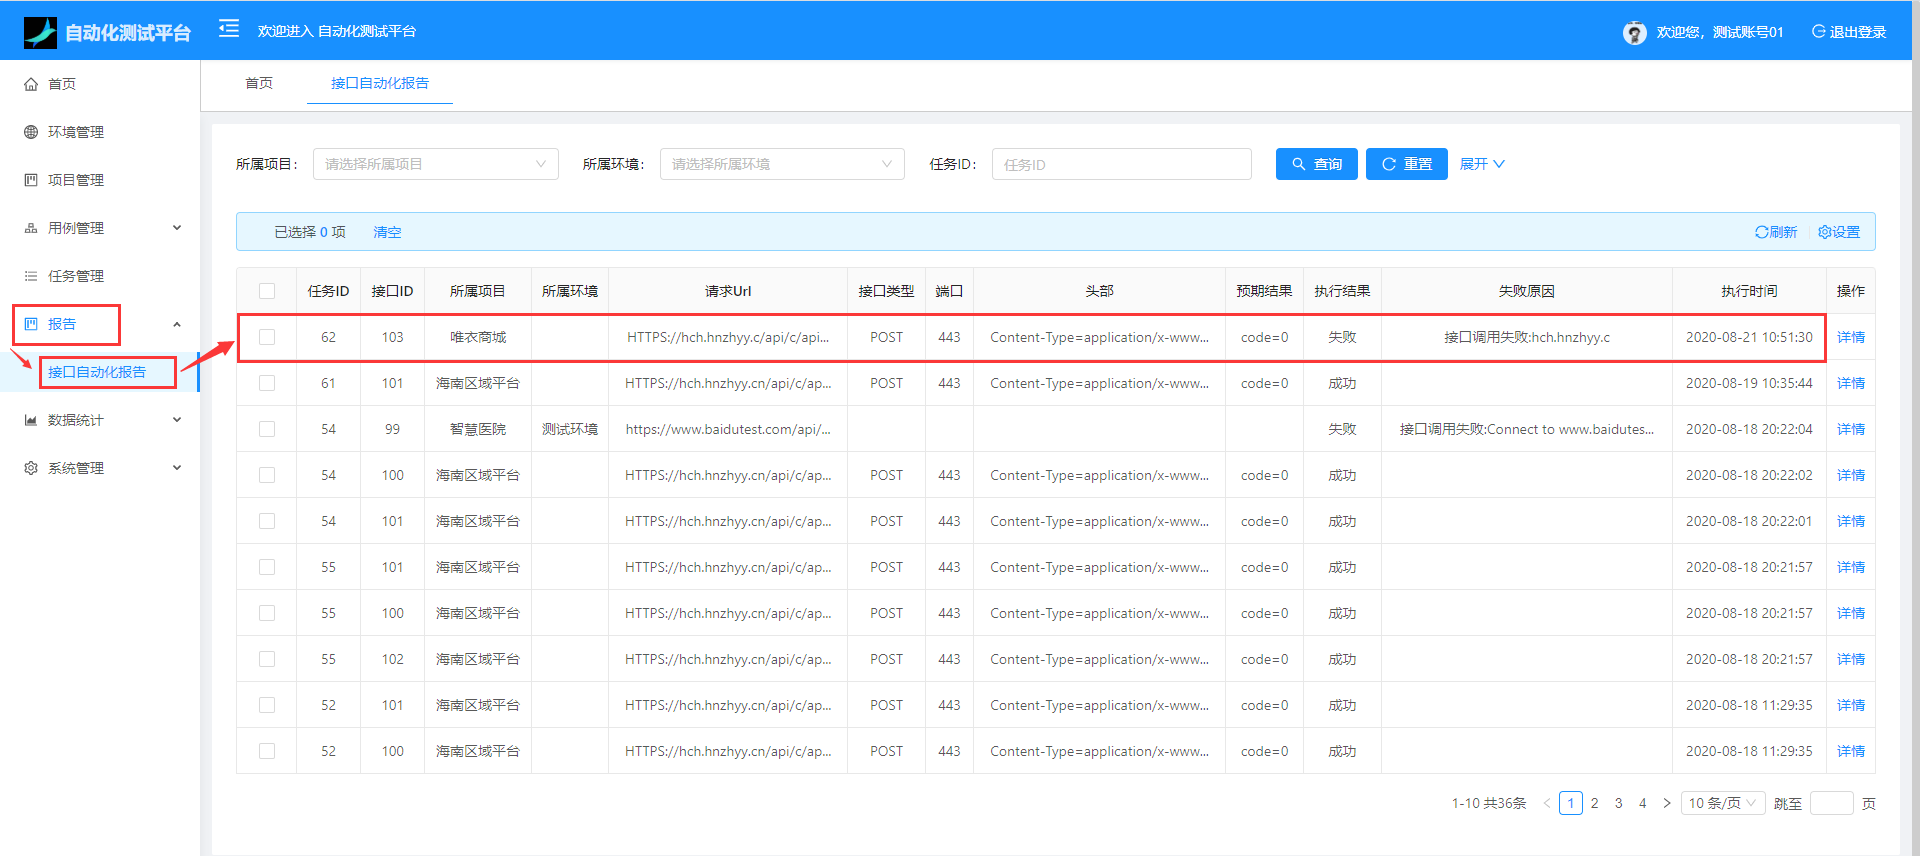Expand the 数据统计 submenu chevron
The width and height of the screenshot is (1920, 856).
pos(177,420)
